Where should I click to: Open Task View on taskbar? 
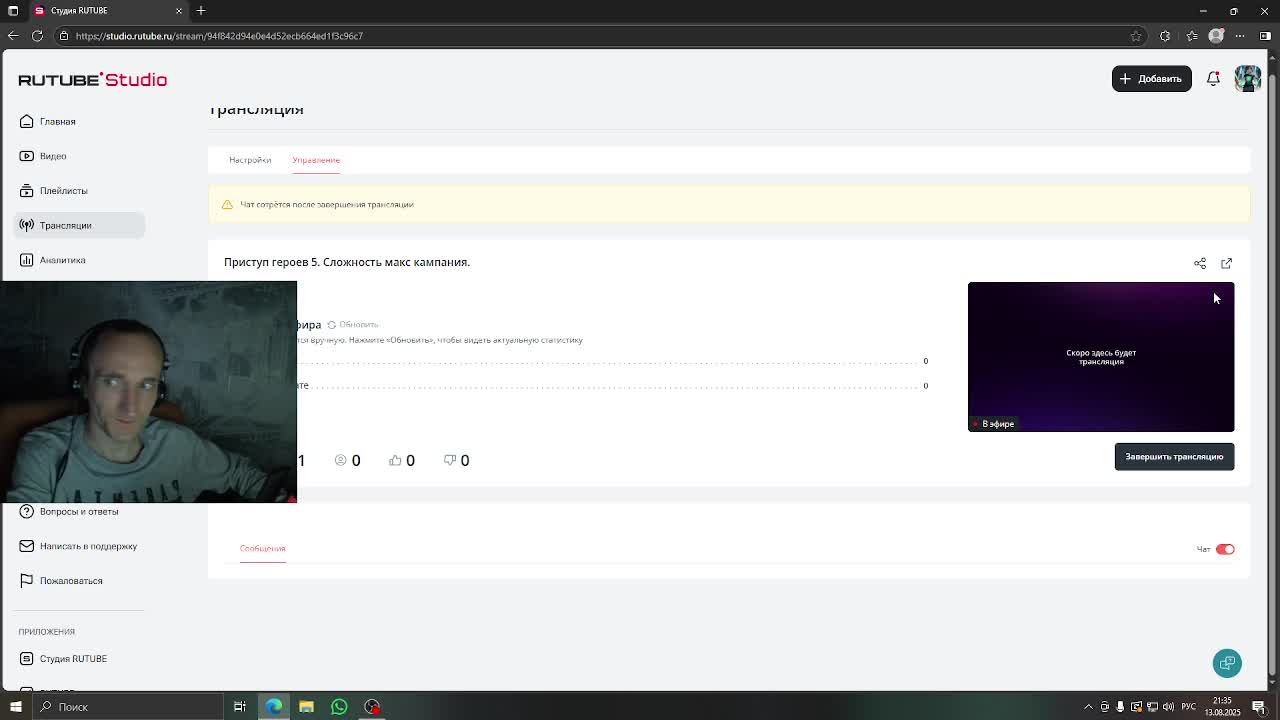click(240, 707)
